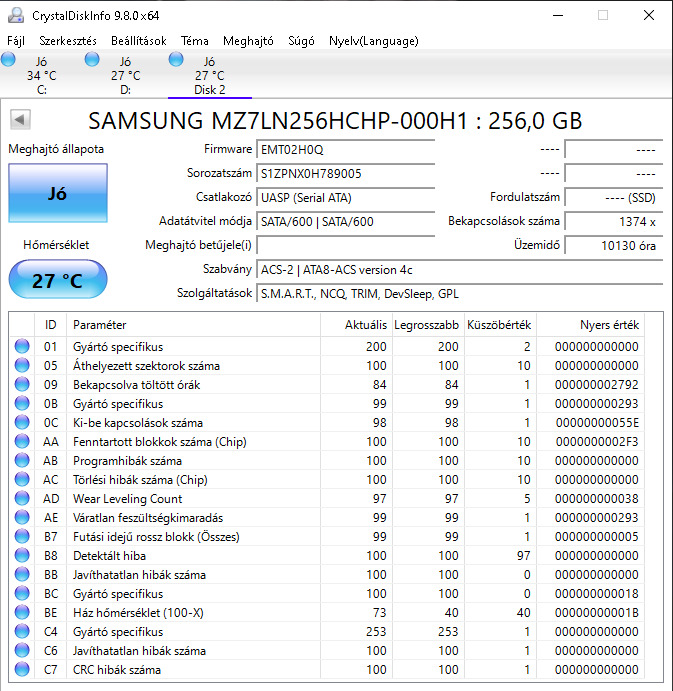Open the Meghajtó menu
673x691 pixels.
[x=248, y=41]
